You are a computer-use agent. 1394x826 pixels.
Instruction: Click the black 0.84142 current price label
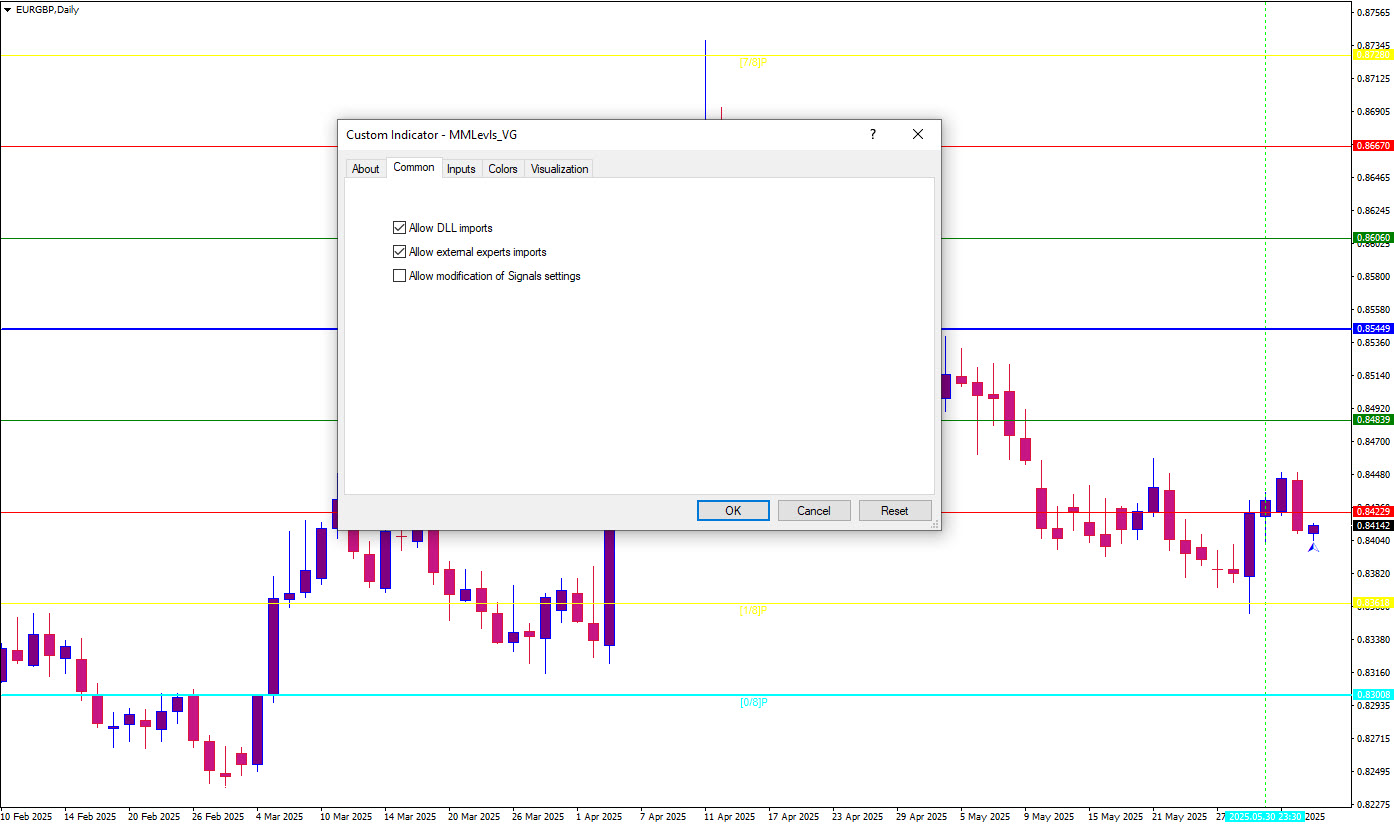[1373, 525]
